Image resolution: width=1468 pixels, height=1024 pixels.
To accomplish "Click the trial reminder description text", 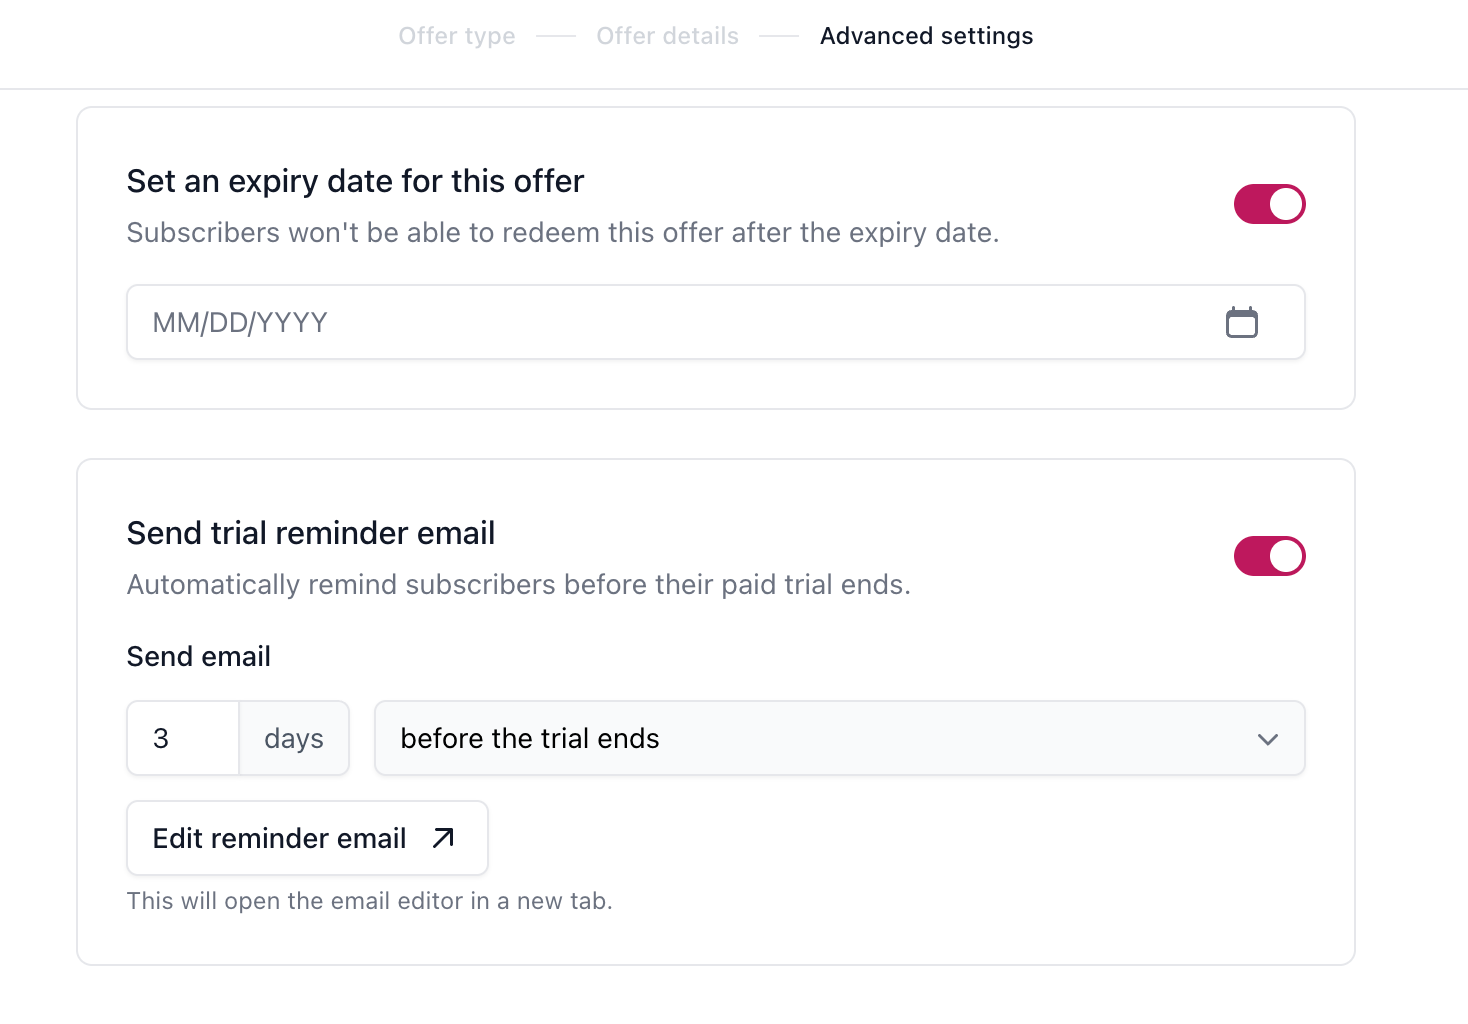I will [x=519, y=585].
